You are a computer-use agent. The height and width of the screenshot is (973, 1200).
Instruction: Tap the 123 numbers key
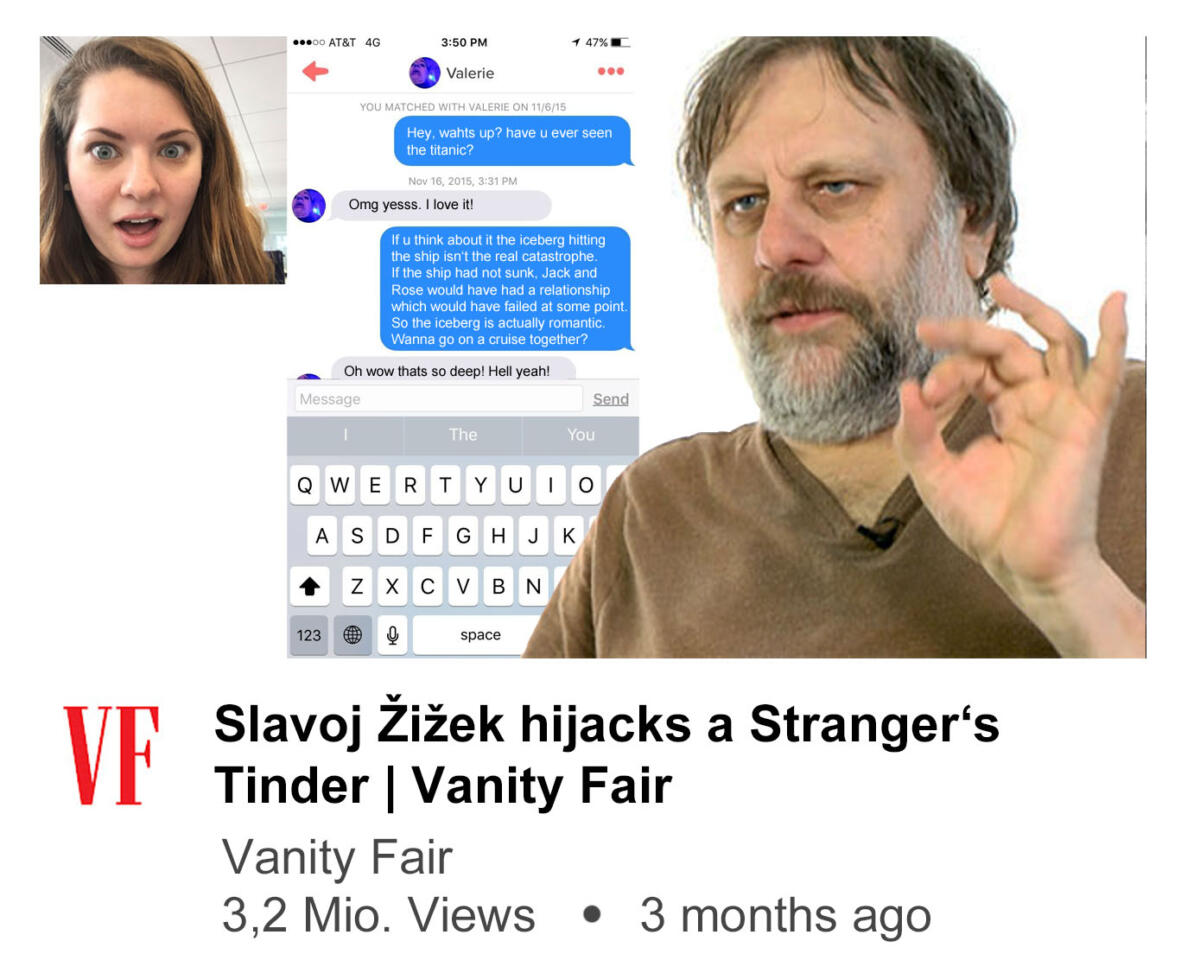tap(309, 635)
